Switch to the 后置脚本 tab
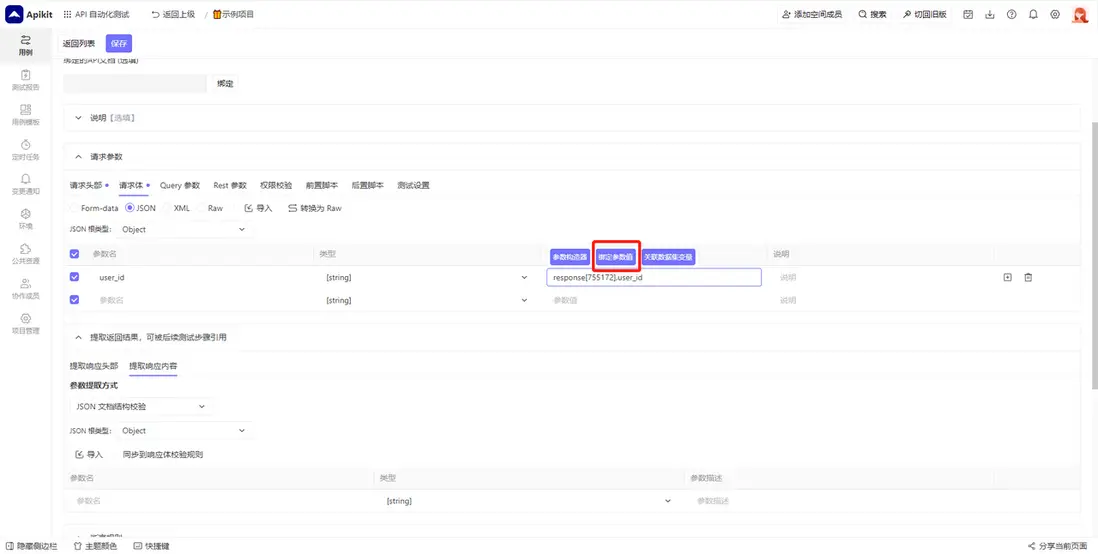This screenshot has height=554, width=1098. click(368, 186)
